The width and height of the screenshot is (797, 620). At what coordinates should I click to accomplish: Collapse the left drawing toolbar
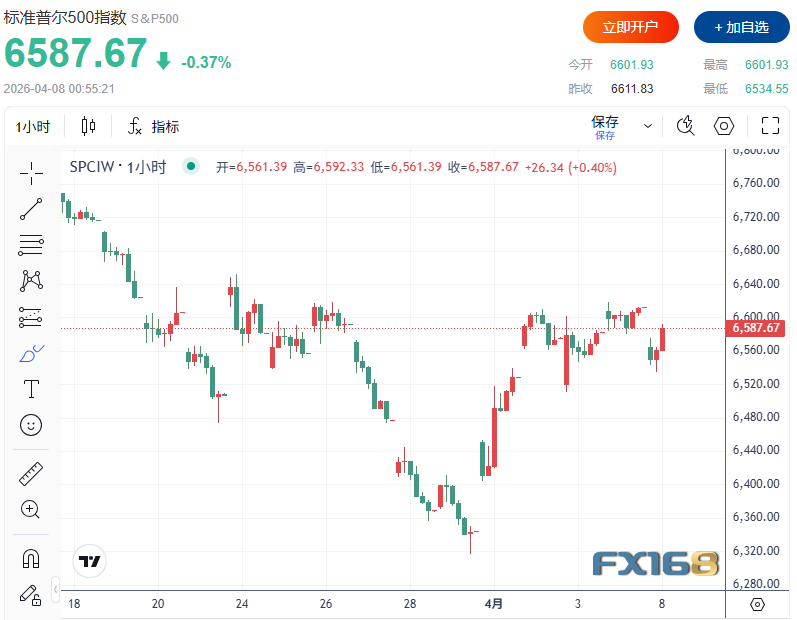[55, 590]
